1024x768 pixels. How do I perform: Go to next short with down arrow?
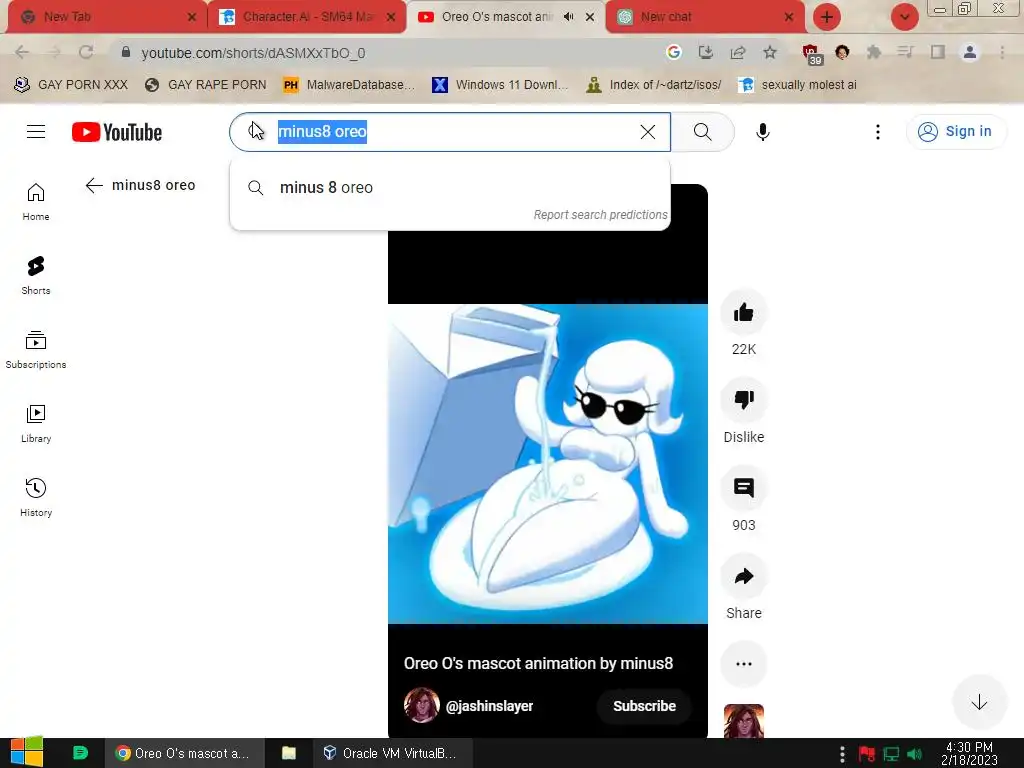[x=979, y=703]
